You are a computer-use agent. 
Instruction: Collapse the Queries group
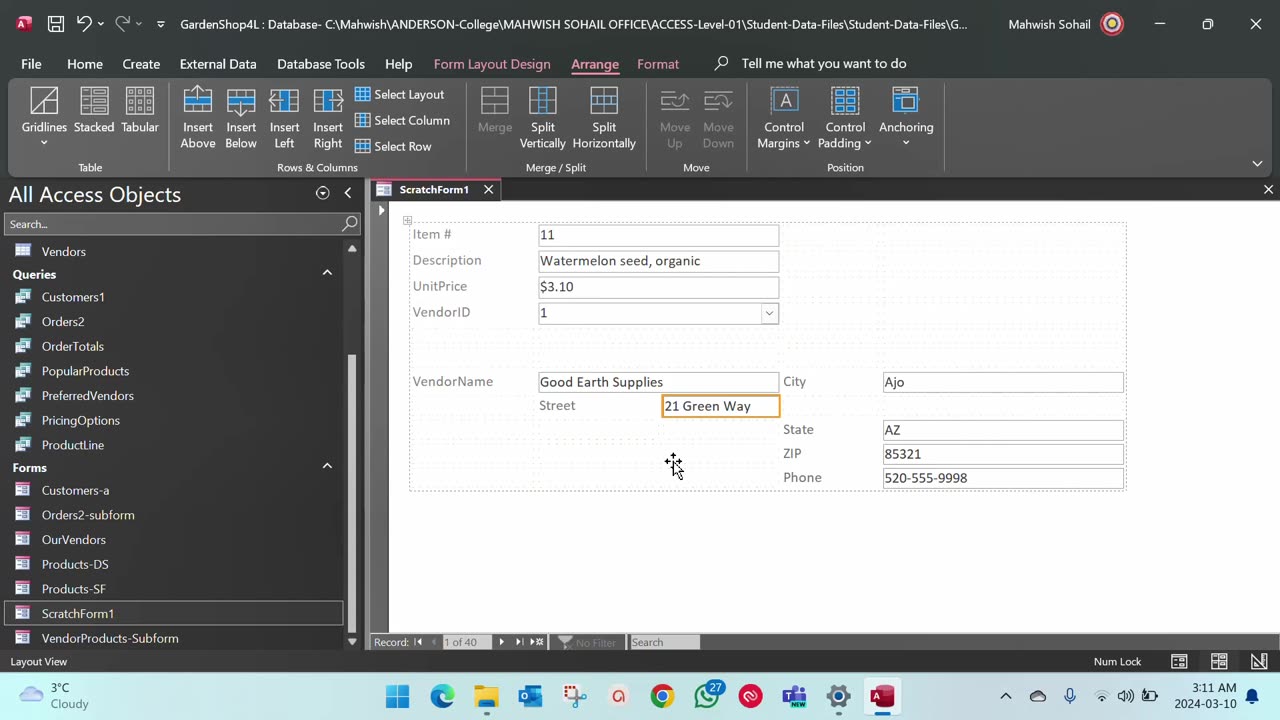tap(327, 273)
